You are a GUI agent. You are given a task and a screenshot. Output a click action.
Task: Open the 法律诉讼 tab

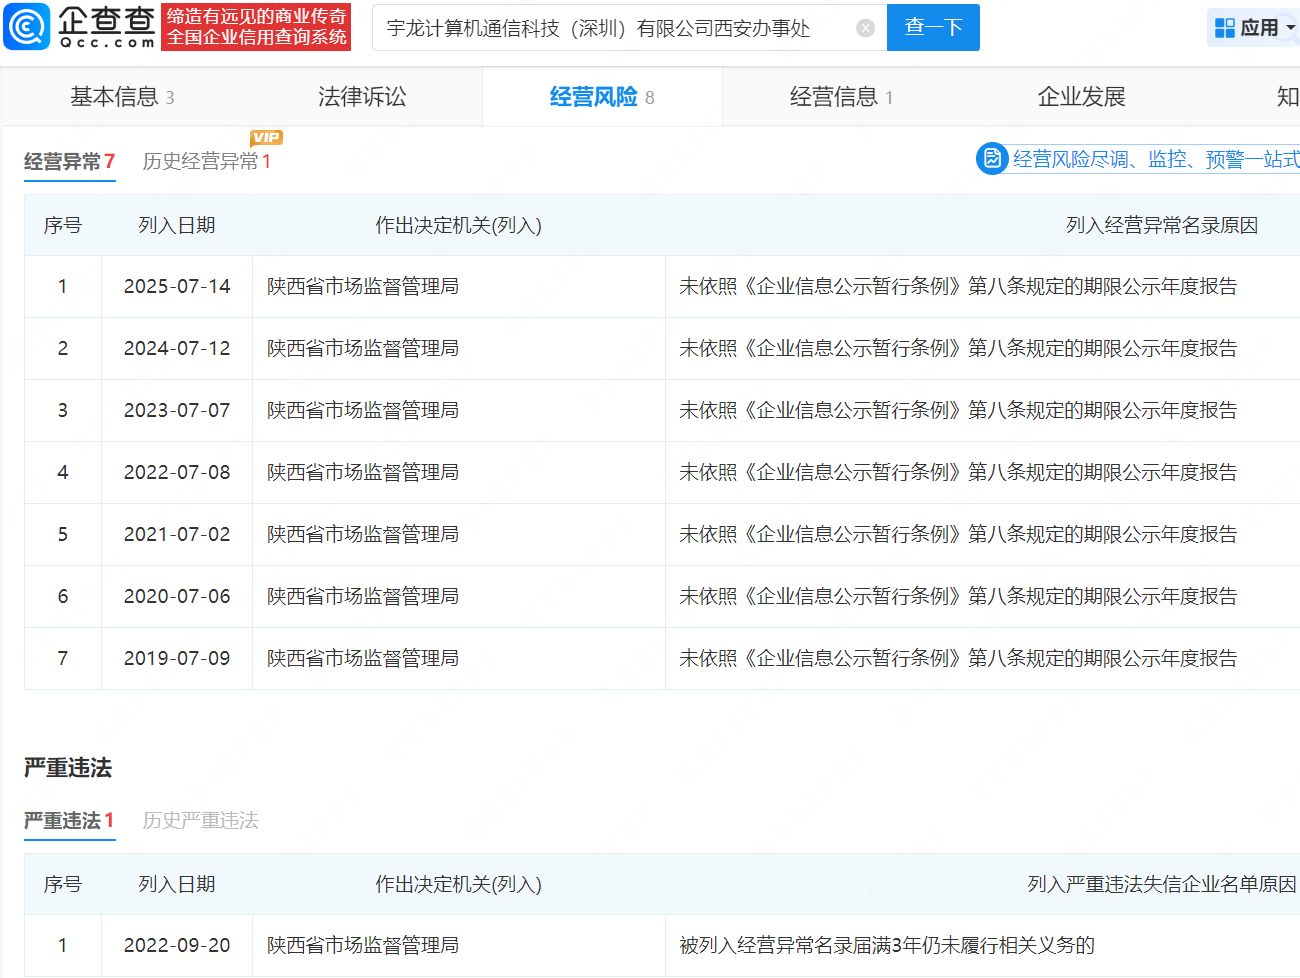(362, 97)
